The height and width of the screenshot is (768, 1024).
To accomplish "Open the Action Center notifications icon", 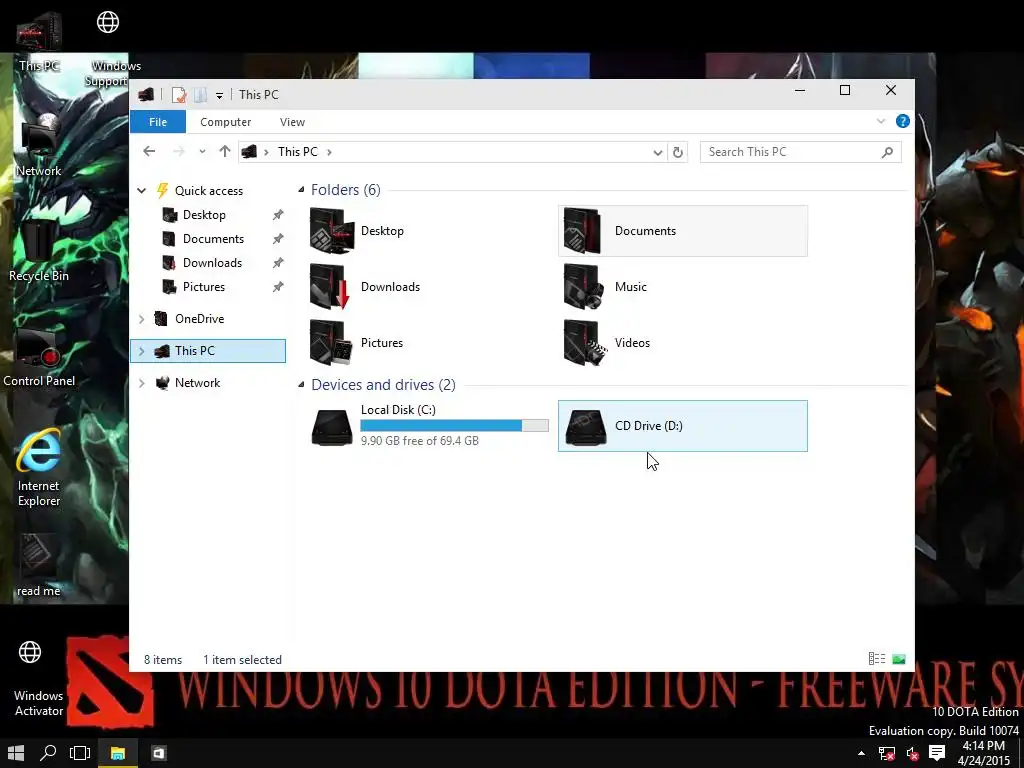I will tap(937, 754).
